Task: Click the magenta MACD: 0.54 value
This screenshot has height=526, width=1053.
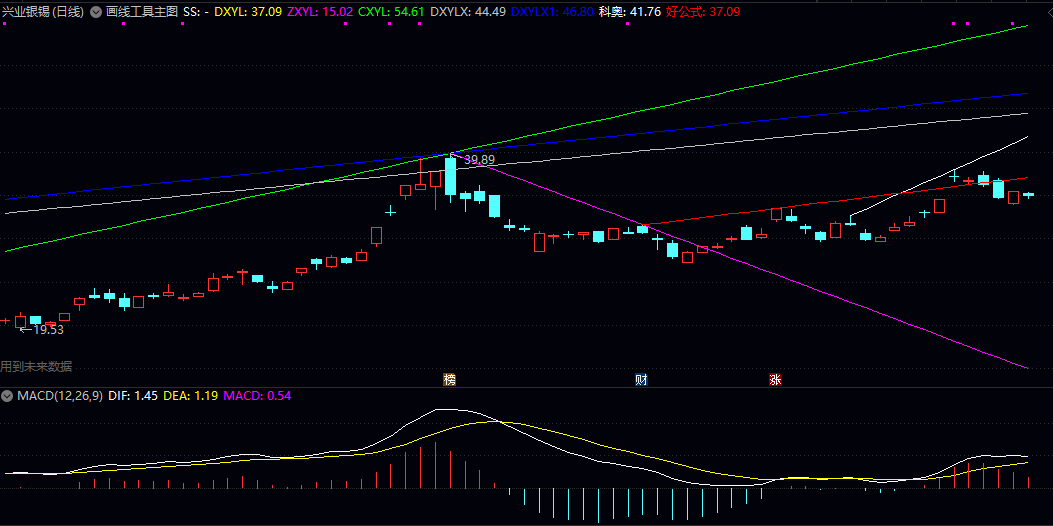Action: pos(257,396)
